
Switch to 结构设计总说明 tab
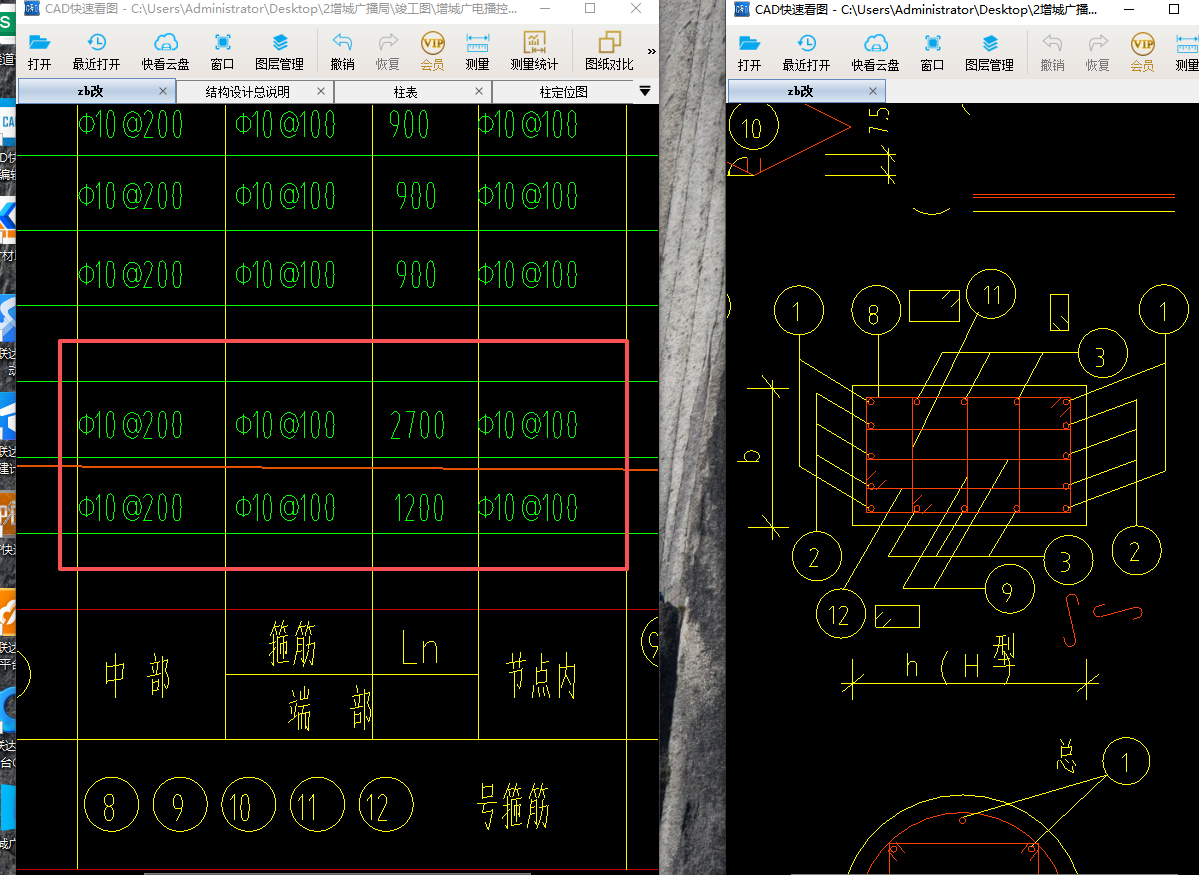coord(255,92)
